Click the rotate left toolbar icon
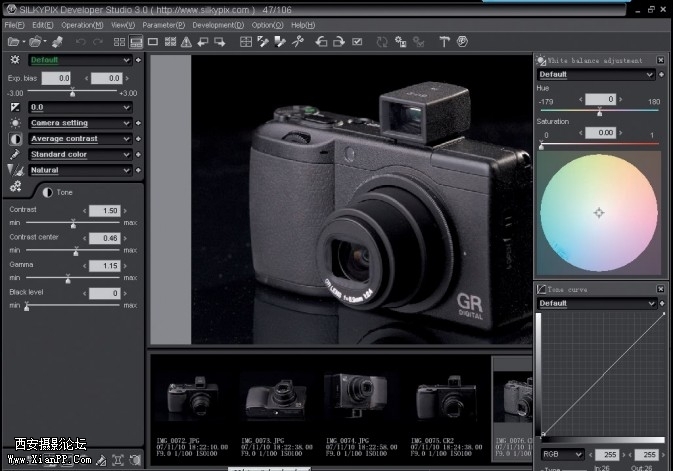This screenshot has width=673, height=471. pos(321,42)
